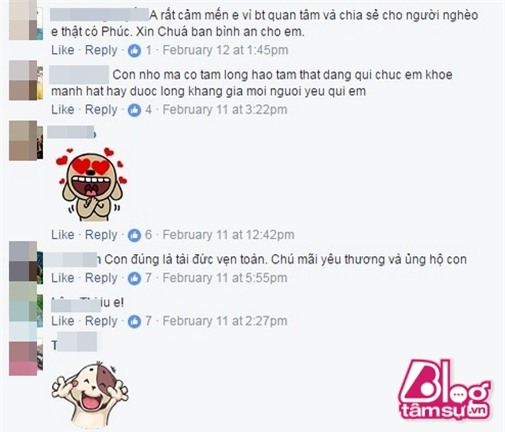Open the top commenter's profile picture
Screen dimensions: 505x432
(26, 20)
